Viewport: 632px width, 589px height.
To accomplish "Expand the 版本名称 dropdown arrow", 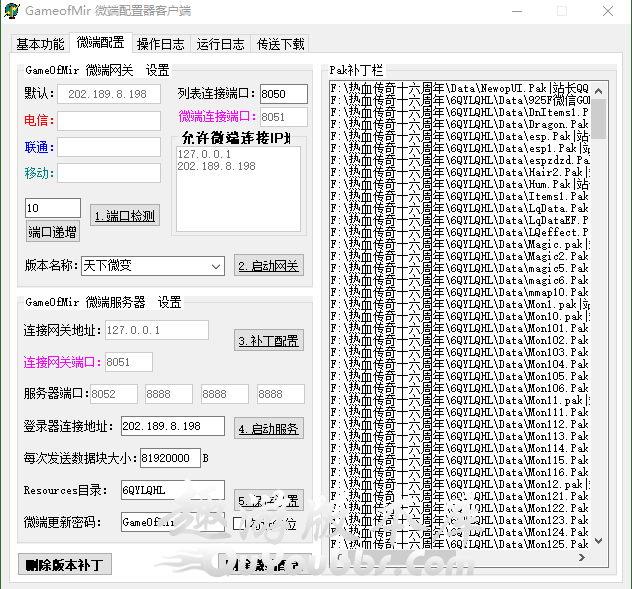I will 216,266.
